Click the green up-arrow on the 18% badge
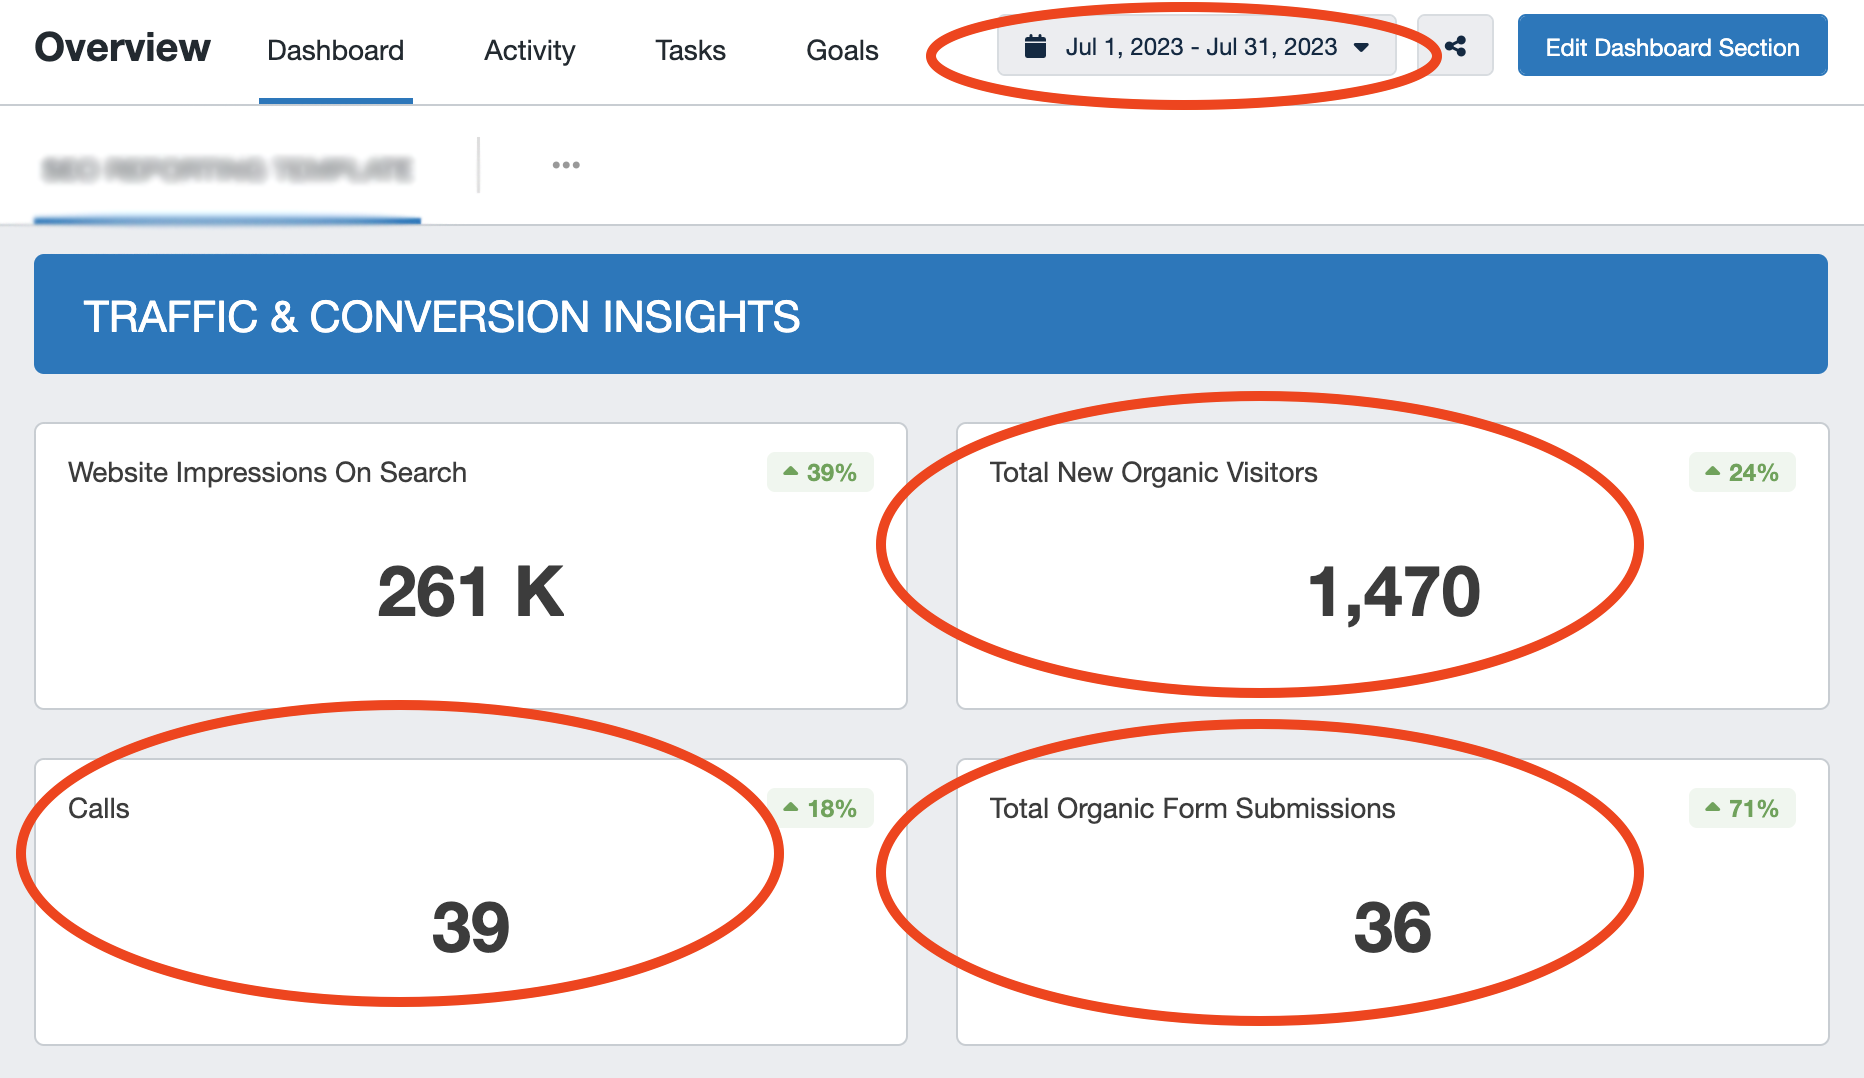 pos(790,807)
